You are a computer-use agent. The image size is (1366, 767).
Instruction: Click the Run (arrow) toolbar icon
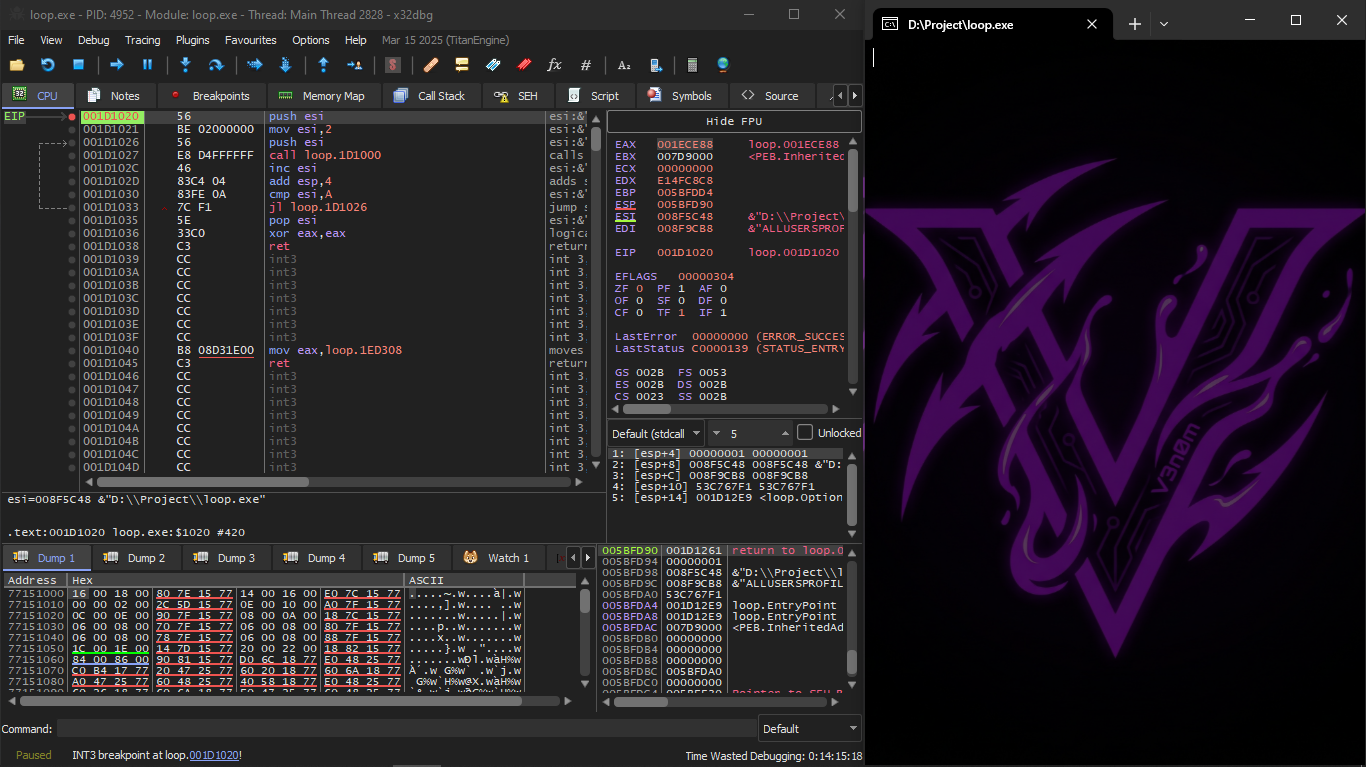coord(117,65)
